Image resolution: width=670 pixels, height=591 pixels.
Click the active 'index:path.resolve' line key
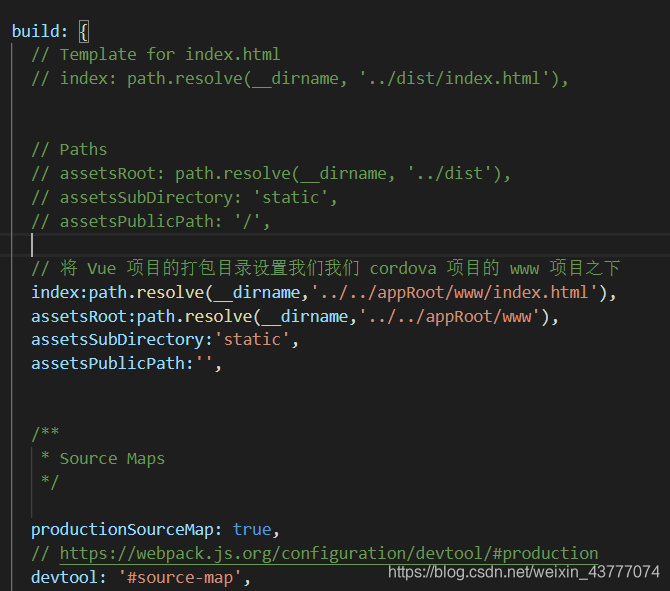tap(59, 293)
